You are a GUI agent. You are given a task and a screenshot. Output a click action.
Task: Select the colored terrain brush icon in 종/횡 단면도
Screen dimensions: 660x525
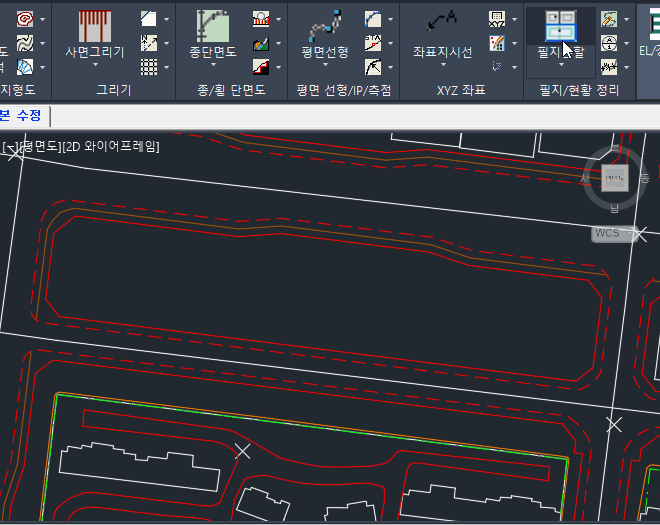coord(261,43)
